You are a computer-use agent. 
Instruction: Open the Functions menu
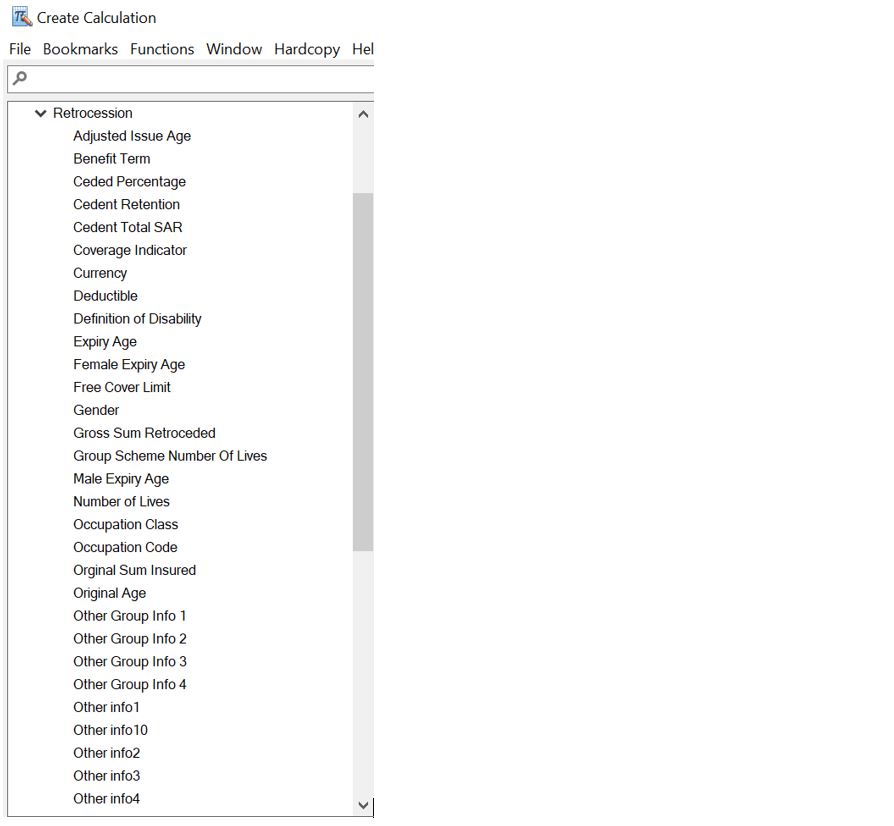coord(162,49)
